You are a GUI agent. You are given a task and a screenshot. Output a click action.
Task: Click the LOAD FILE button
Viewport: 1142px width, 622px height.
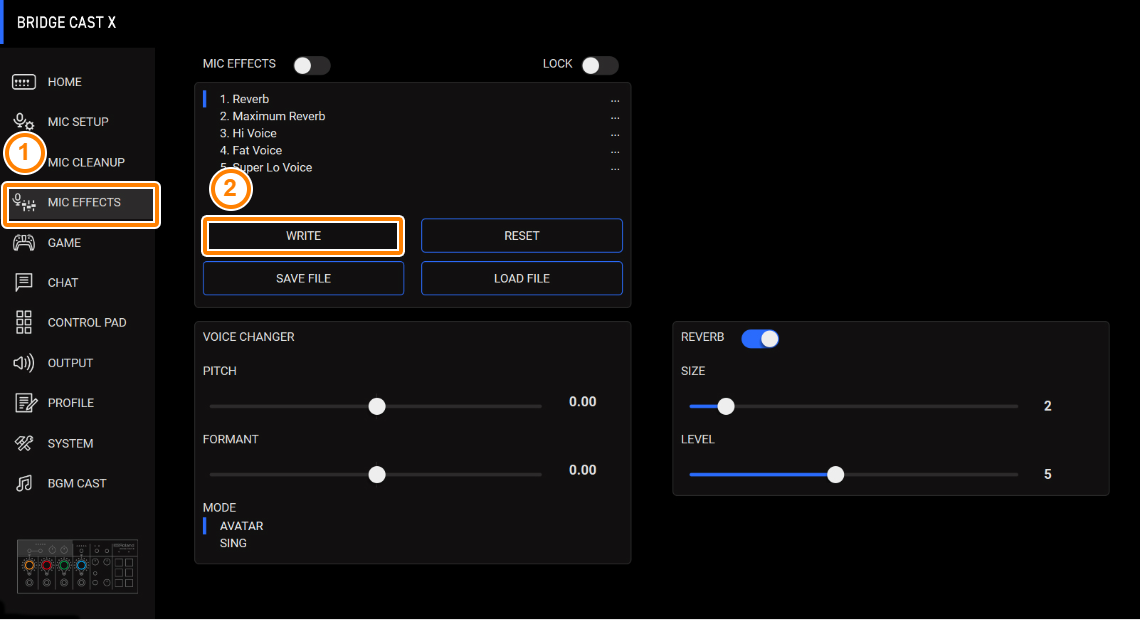[521, 279]
